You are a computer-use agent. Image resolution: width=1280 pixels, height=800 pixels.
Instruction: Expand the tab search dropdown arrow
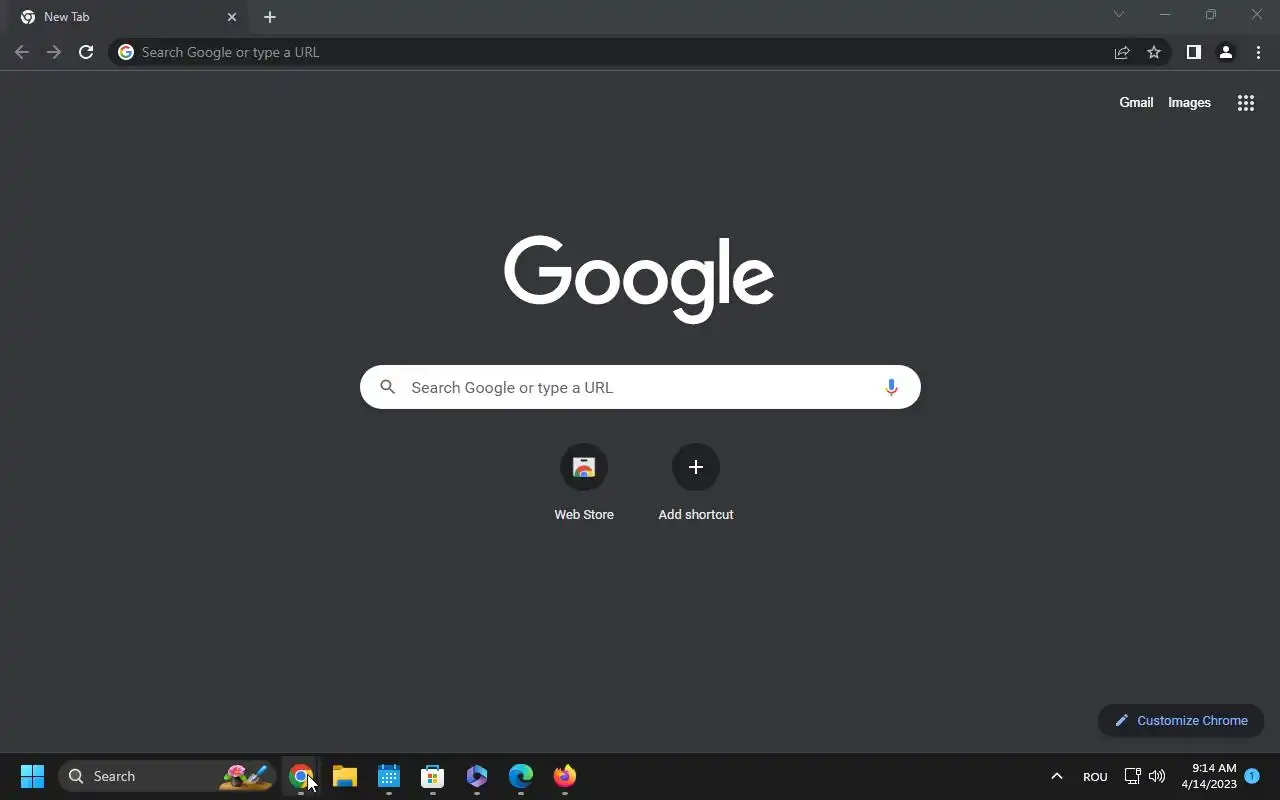pyautogui.click(x=1119, y=14)
